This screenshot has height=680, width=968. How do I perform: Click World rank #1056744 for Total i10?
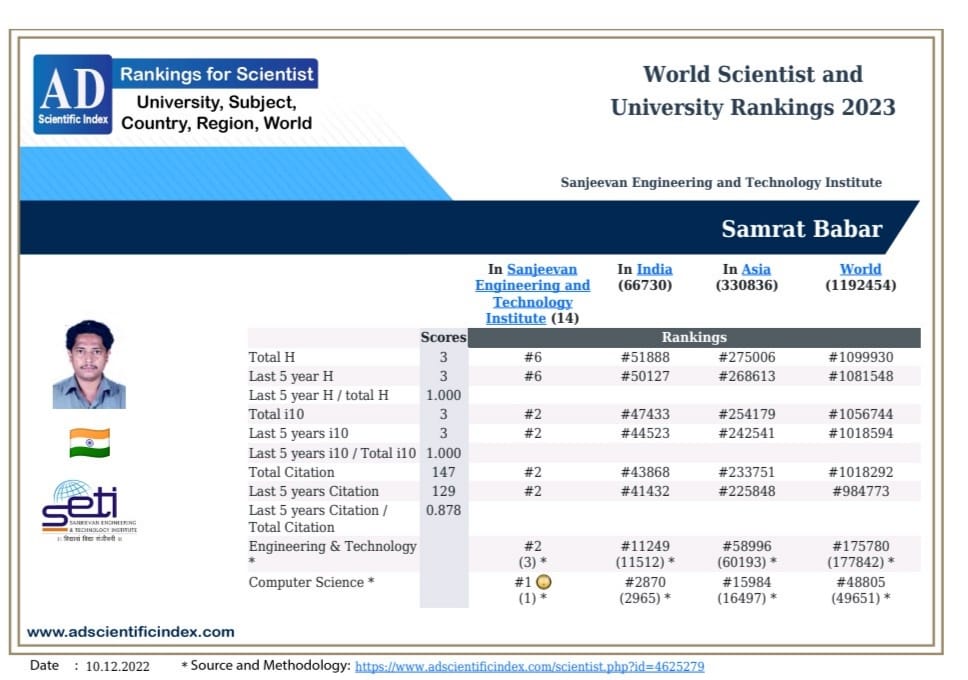click(861, 414)
